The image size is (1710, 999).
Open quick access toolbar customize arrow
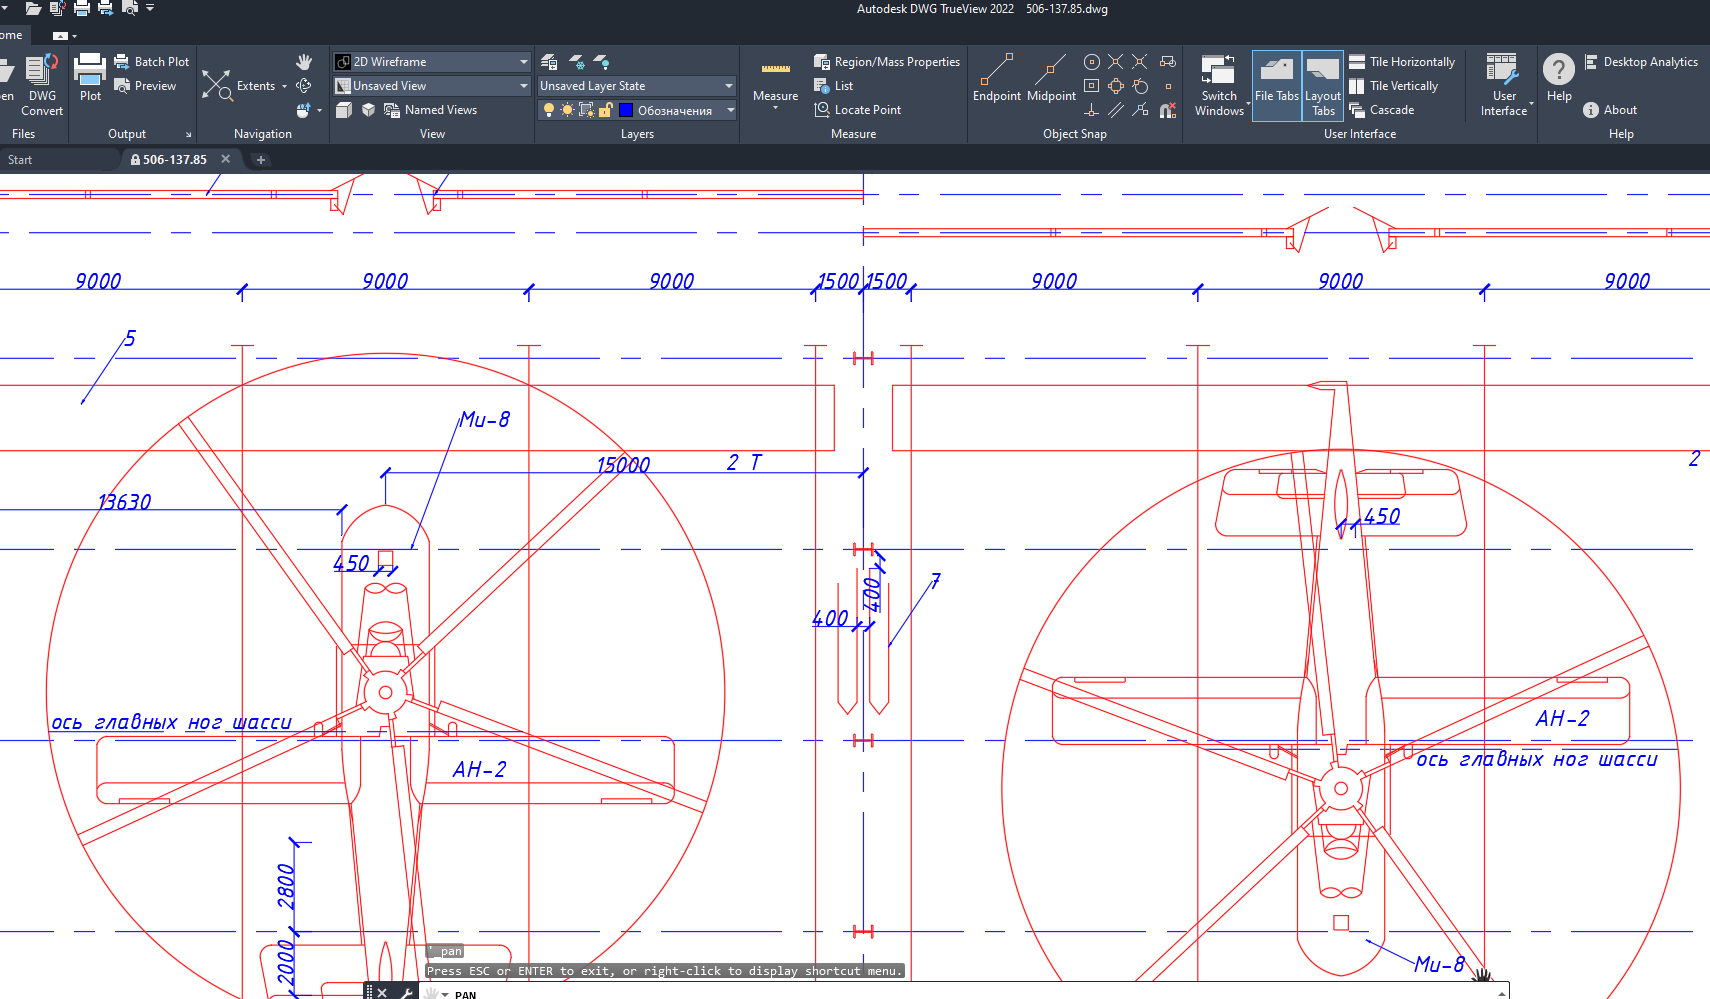click(150, 8)
